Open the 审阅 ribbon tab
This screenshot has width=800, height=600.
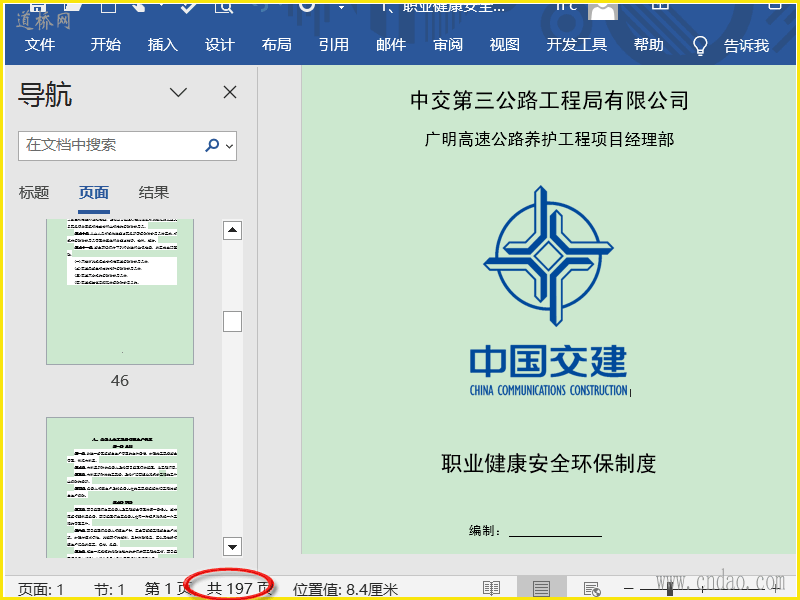pos(448,45)
